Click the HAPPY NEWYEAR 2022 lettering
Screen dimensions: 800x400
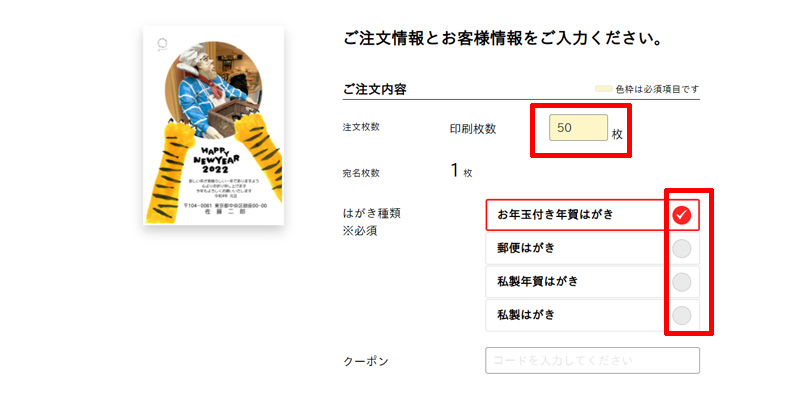click(216, 160)
